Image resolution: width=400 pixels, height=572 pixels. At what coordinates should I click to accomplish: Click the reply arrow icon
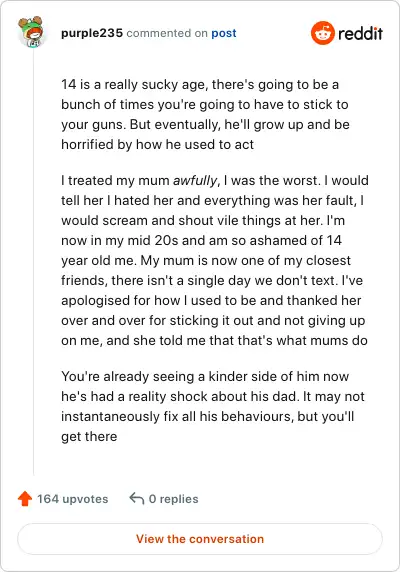point(137,498)
